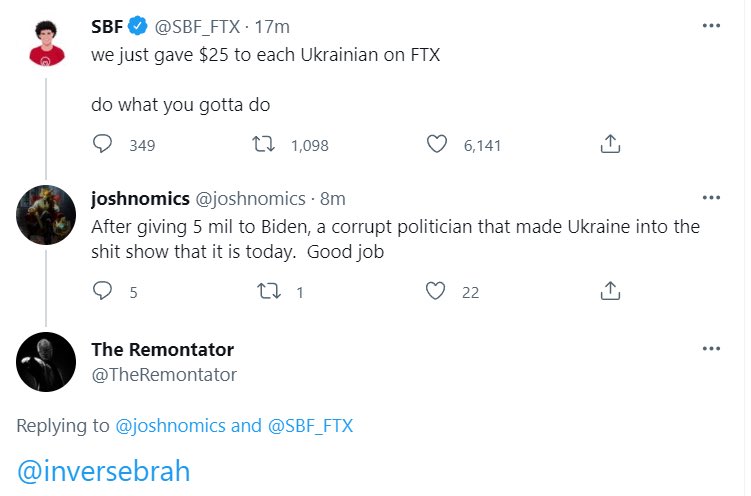Retweet joshnomics' reply
Image resolution: width=751 pixels, height=496 pixels.
pos(267,291)
